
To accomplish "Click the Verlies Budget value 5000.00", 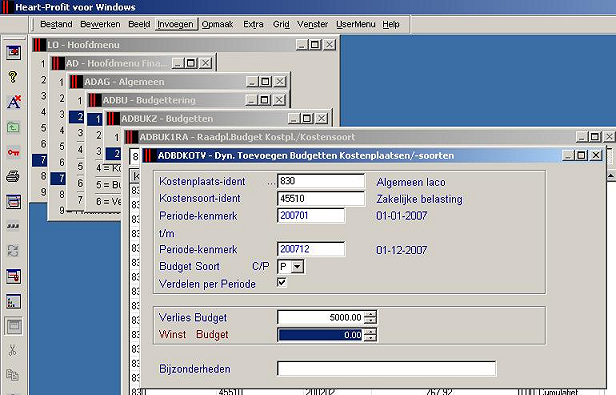I will click(x=321, y=317).
